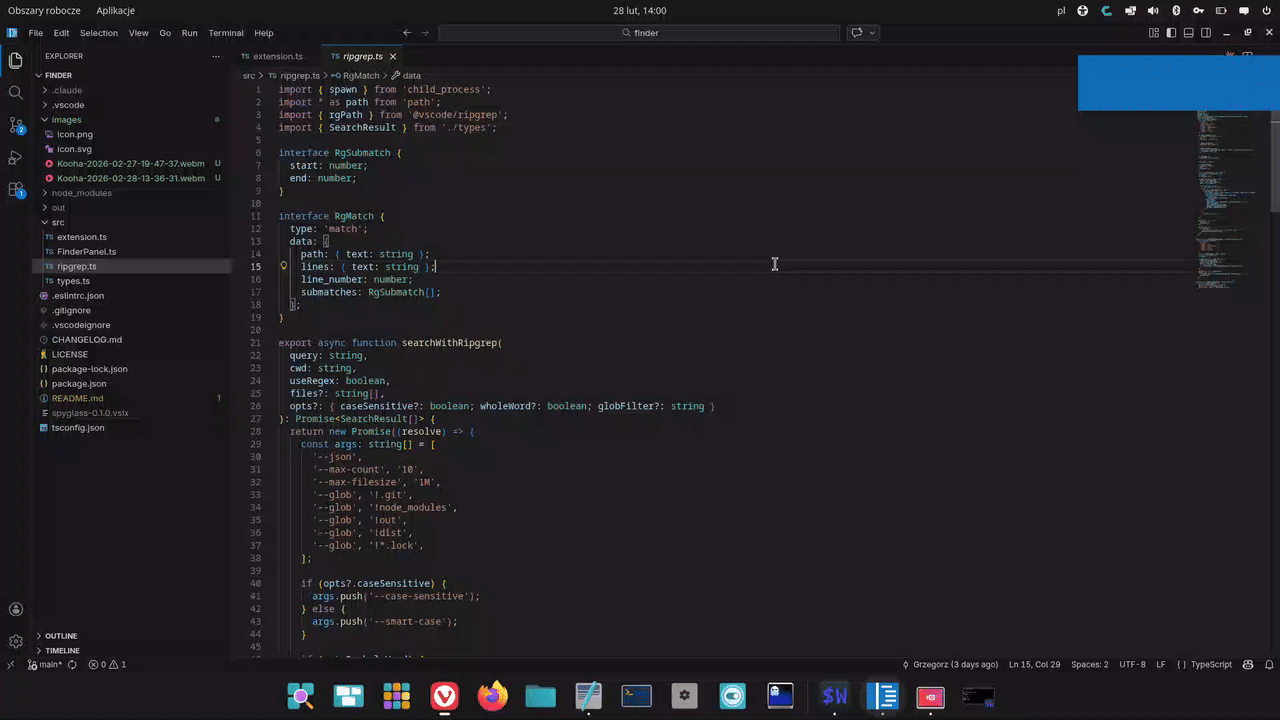1280x720 pixels.
Task: Open the Manage settings gear icon
Action: [15, 641]
